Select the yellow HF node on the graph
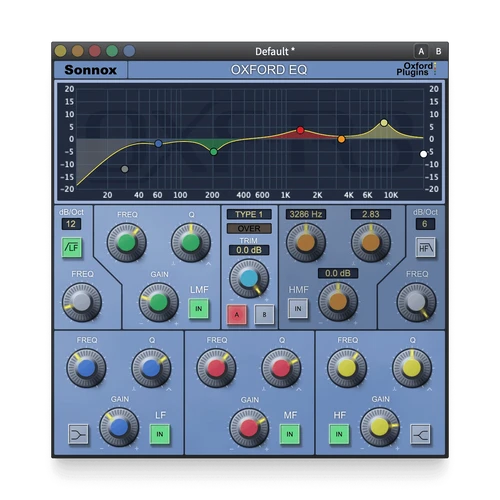 384,123
